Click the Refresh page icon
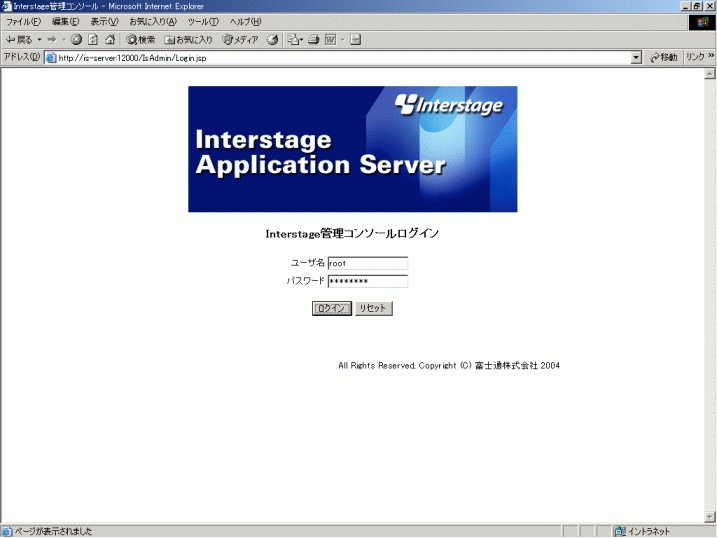Image resolution: width=717 pixels, height=538 pixels. pos(93,40)
